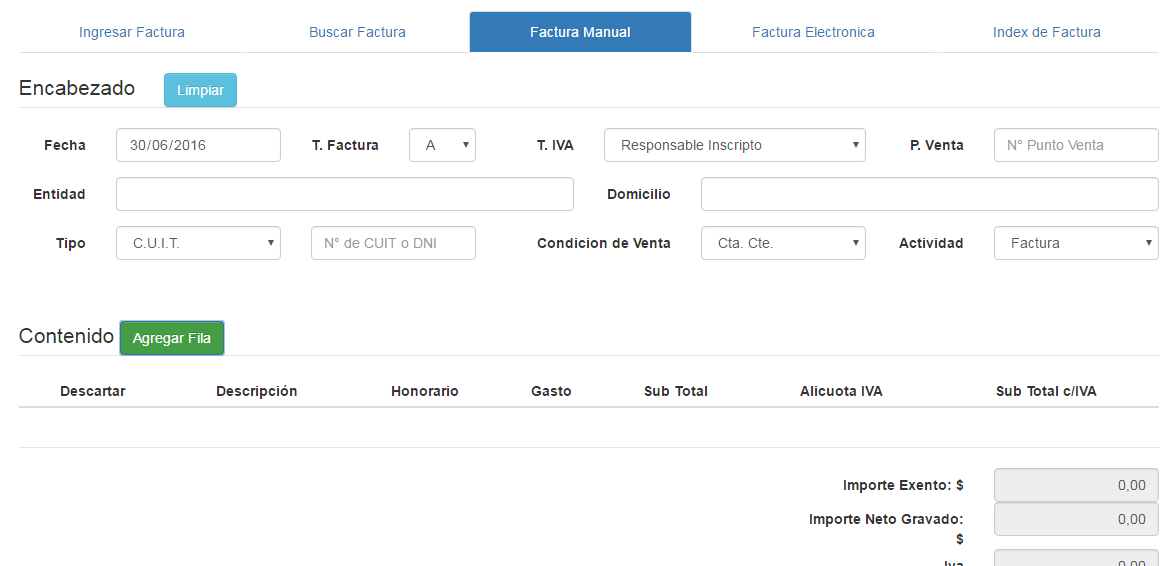Open the Index de Factura tab
1169x566 pixels.
click(1046, 32)
